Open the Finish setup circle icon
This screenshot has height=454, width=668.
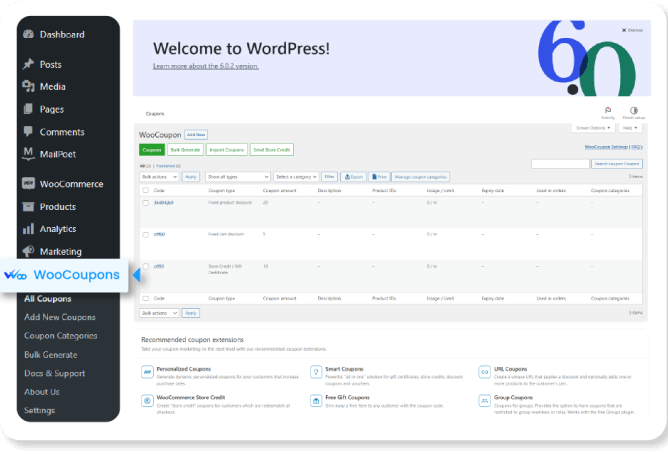(x=634, y=110)
